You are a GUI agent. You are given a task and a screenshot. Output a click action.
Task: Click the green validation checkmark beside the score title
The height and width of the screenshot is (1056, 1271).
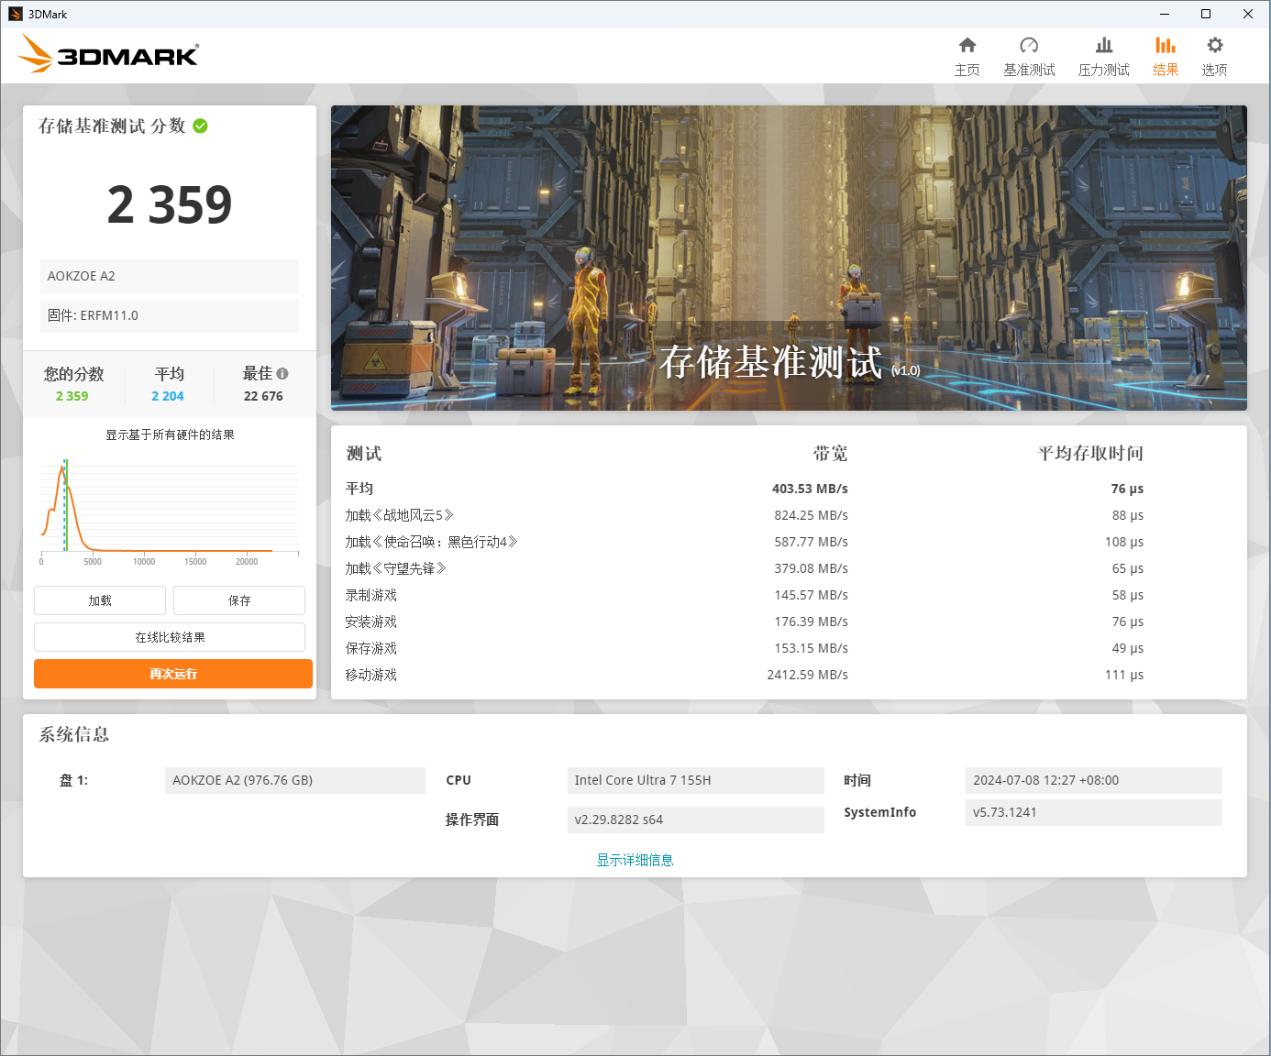(x=200, y=126)
